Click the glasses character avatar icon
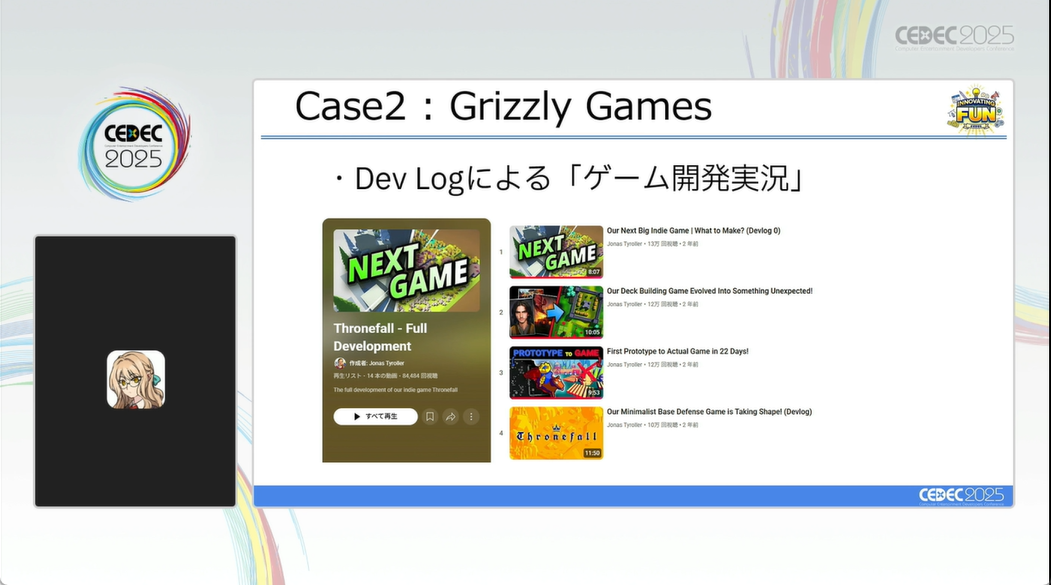Image resolution: width=1051 pixels, height=585 pixels. click(x=136, y=379)
